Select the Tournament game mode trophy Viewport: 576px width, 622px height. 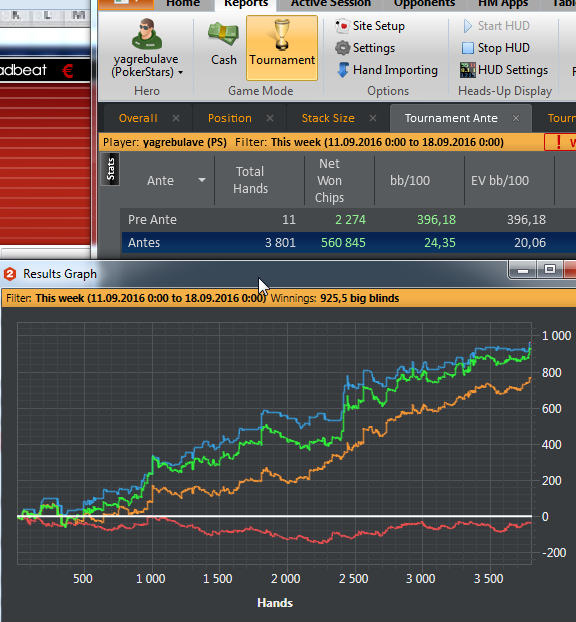pyautogui.click(x=282, y=48)
